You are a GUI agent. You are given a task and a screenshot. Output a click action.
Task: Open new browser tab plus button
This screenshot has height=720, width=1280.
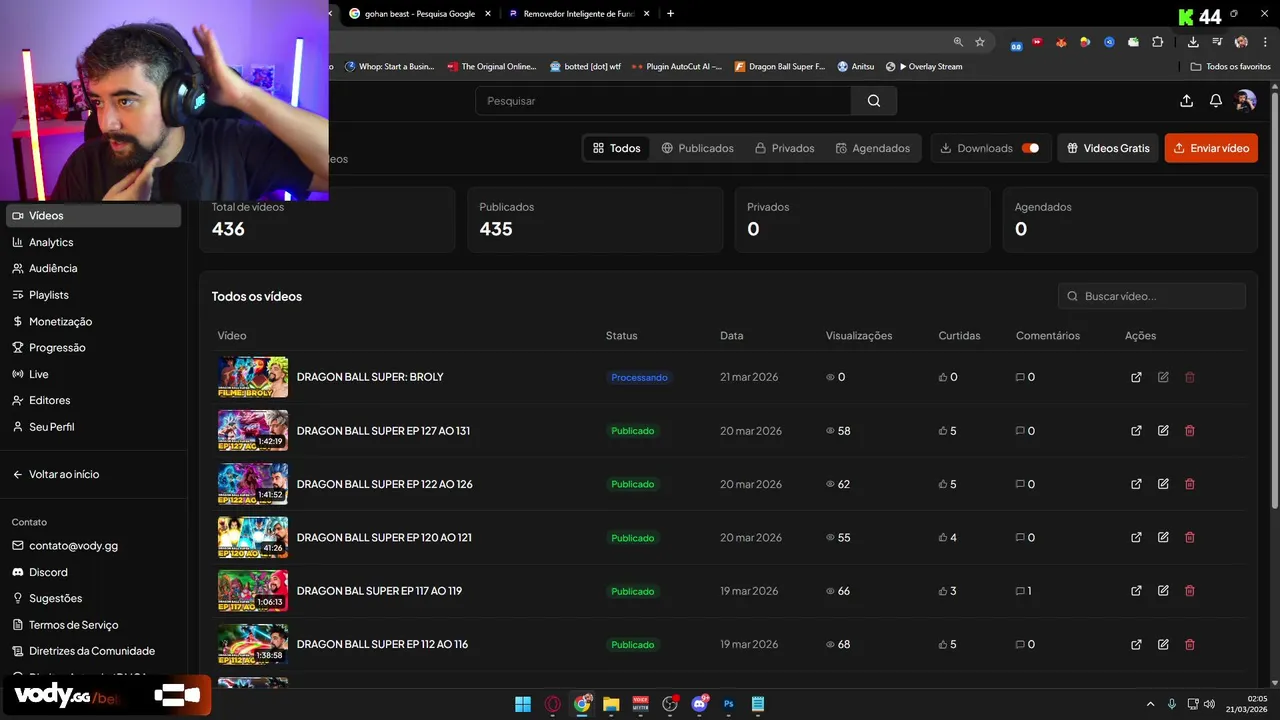(x=670, y=14)
